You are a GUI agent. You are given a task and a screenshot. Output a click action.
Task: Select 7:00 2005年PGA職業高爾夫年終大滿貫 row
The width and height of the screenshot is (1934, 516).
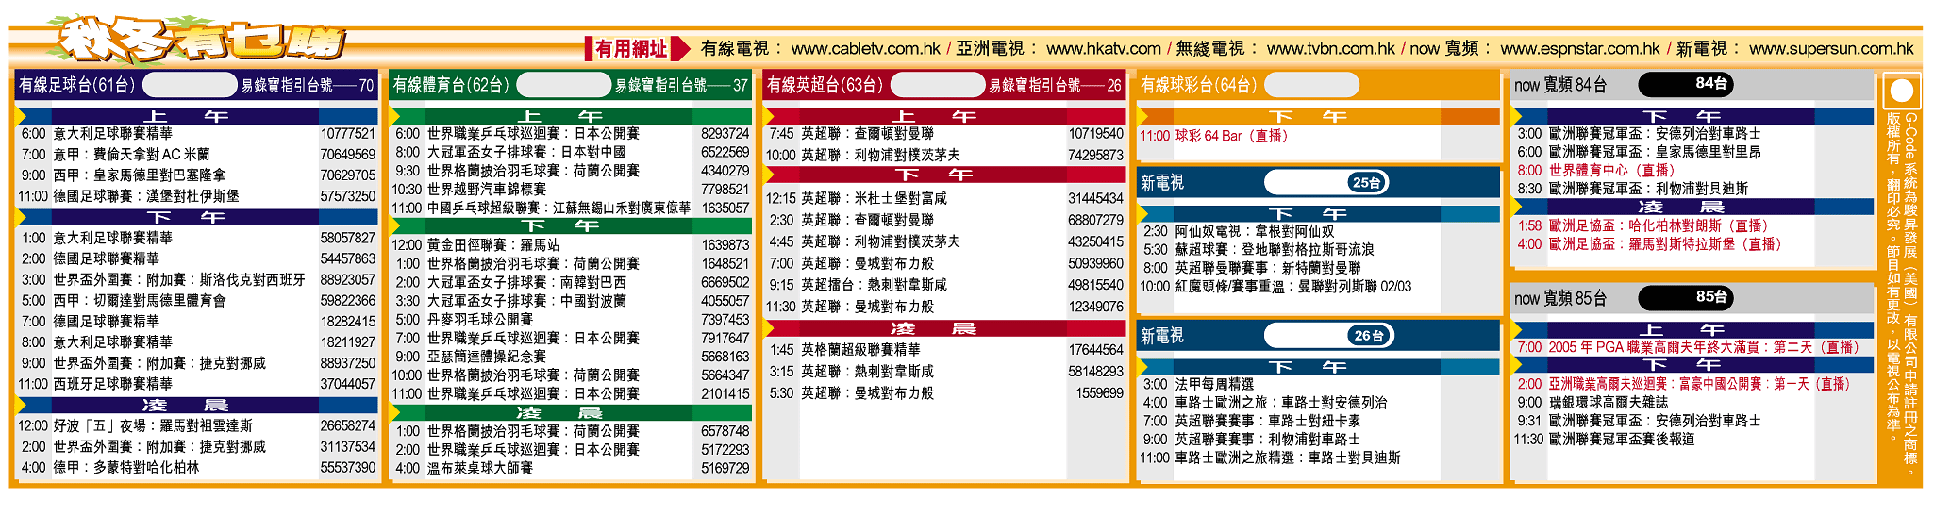click(1693, 347)
